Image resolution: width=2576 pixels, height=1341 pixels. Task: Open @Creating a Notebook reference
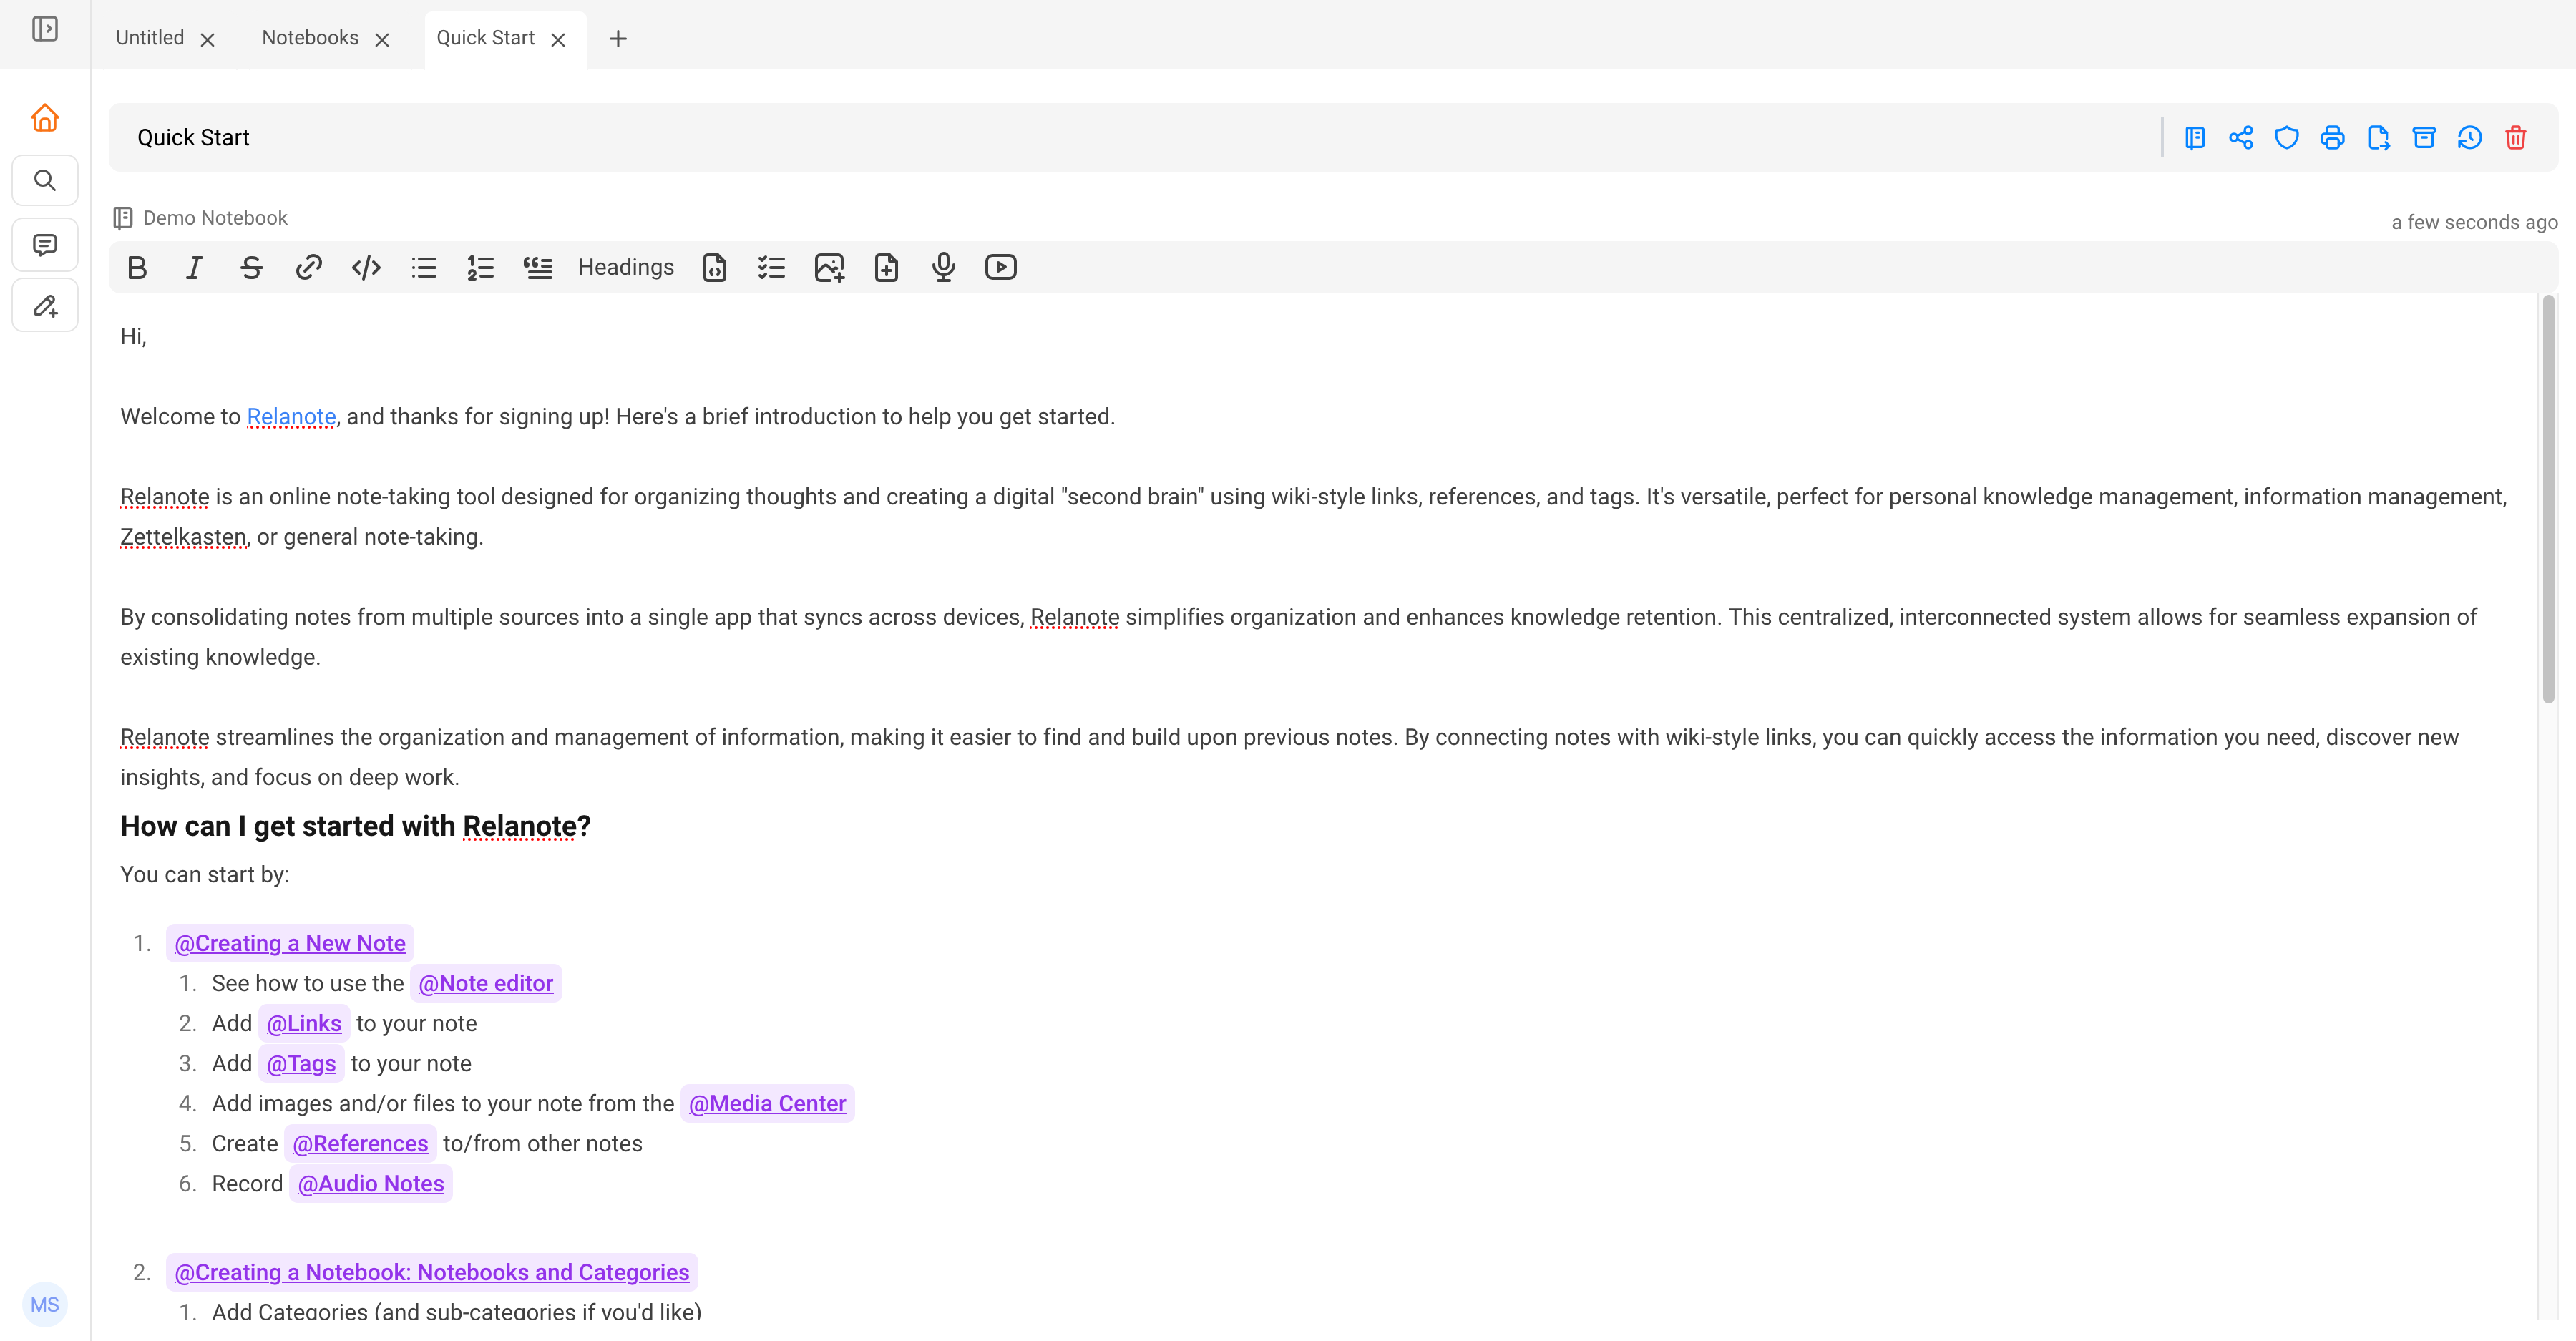point(432,1272)
